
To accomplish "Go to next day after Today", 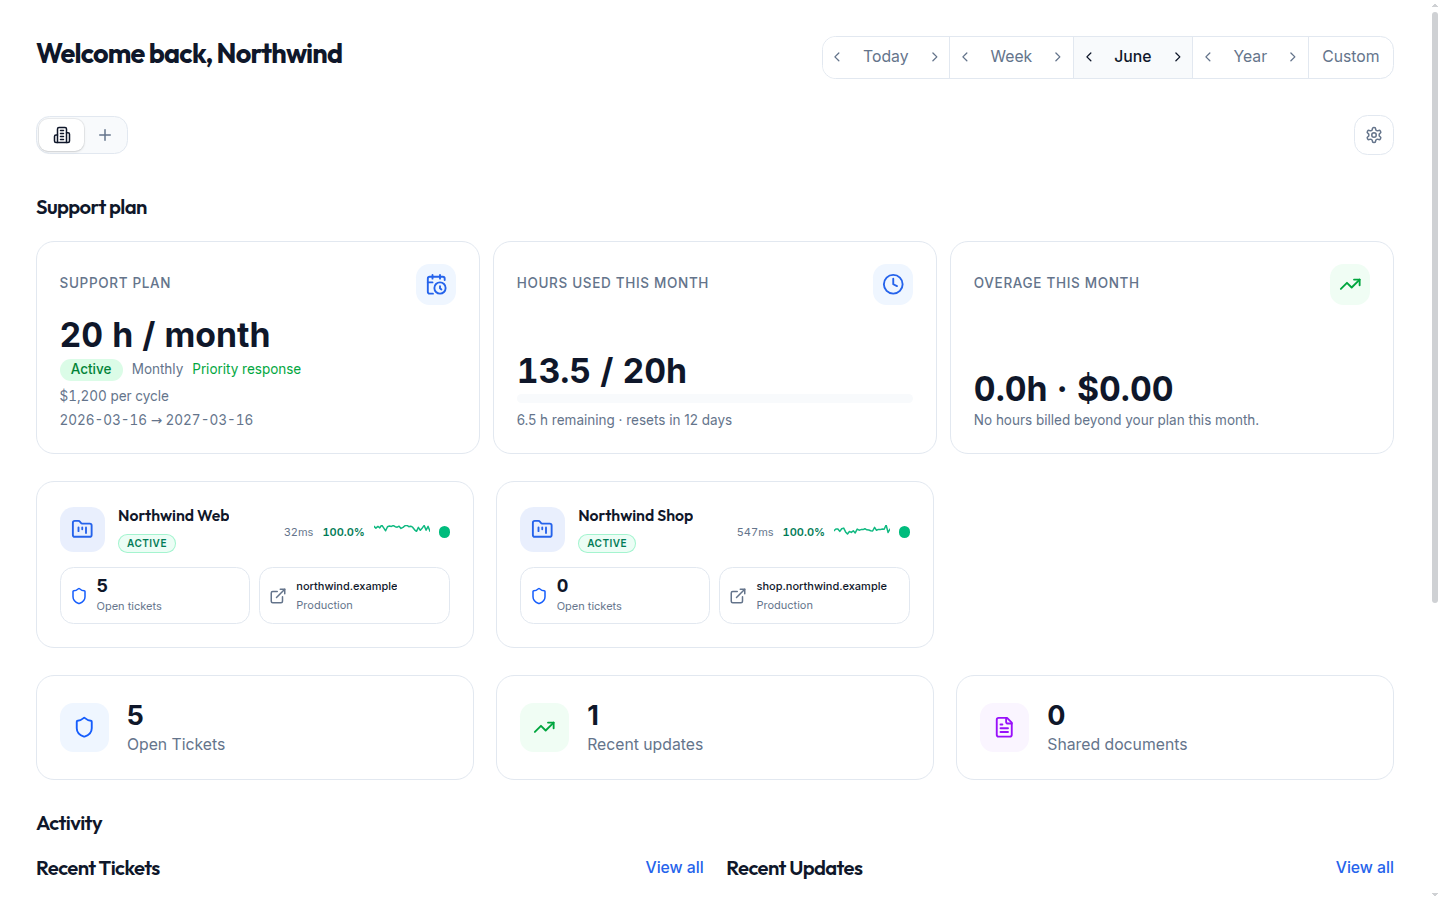I will (934, 57).
